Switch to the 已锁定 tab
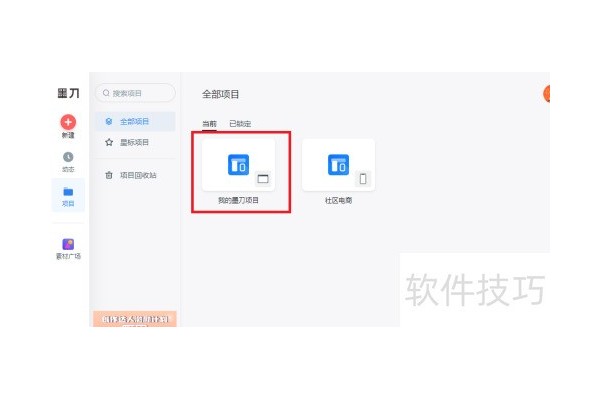This screenshot has width=600, height=400. pos(240,124)
